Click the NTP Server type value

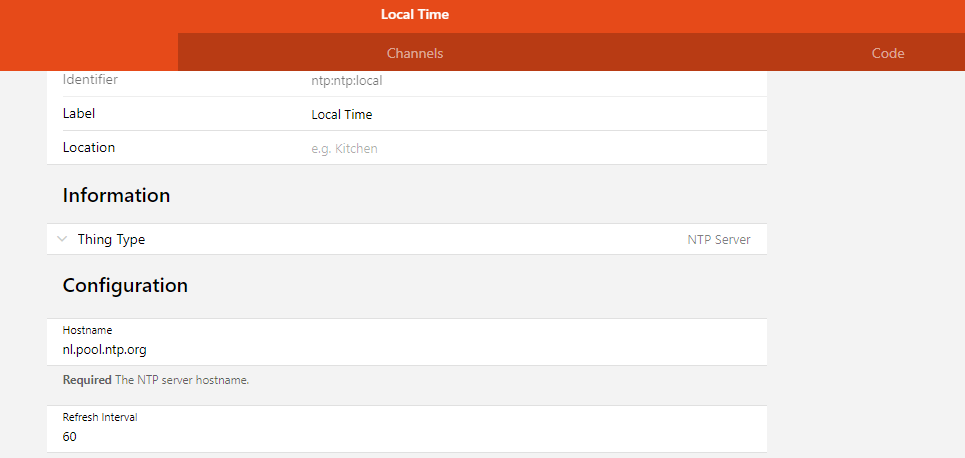[718, 240]
